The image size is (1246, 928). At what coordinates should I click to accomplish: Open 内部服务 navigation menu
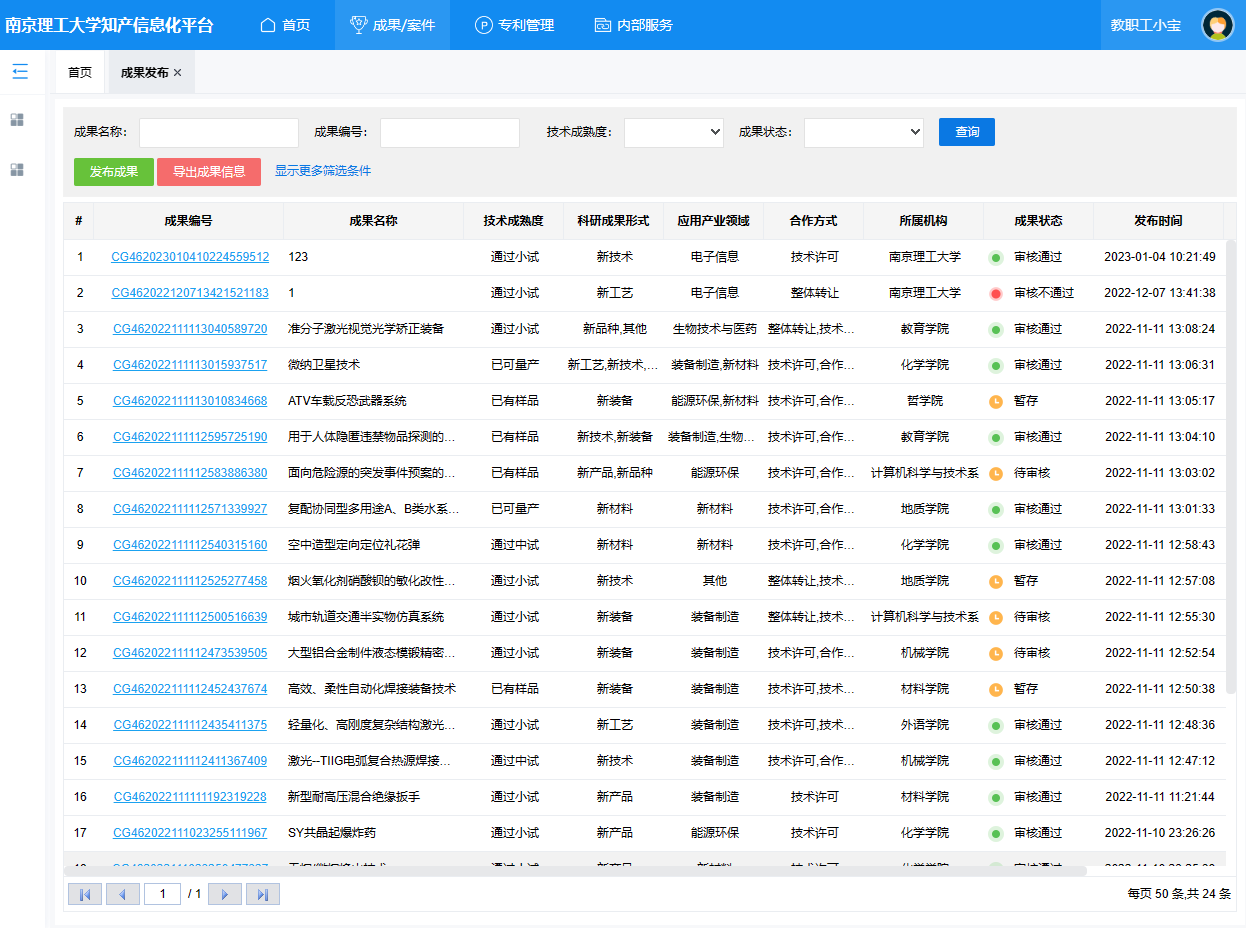pos(633,25)
